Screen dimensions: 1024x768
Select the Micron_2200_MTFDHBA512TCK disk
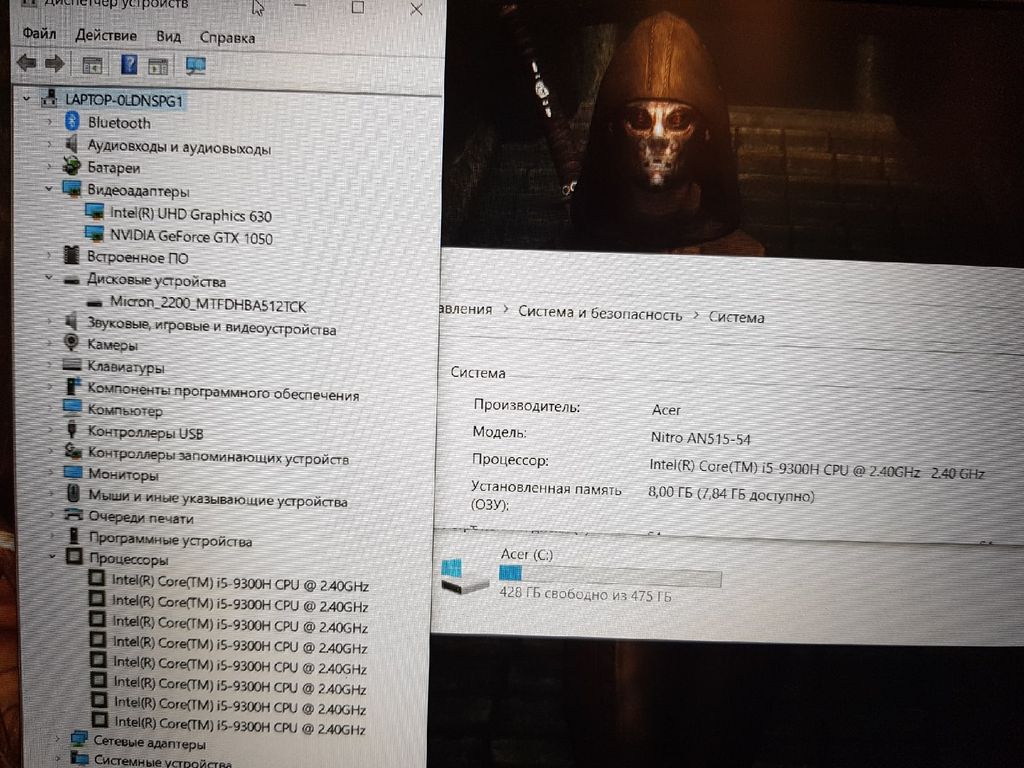[x=208, y=302]
